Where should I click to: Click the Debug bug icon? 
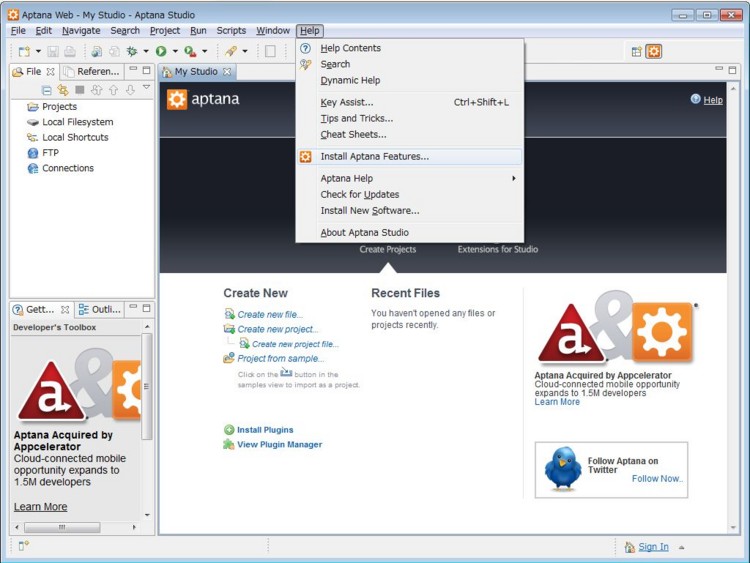point(132,51)
